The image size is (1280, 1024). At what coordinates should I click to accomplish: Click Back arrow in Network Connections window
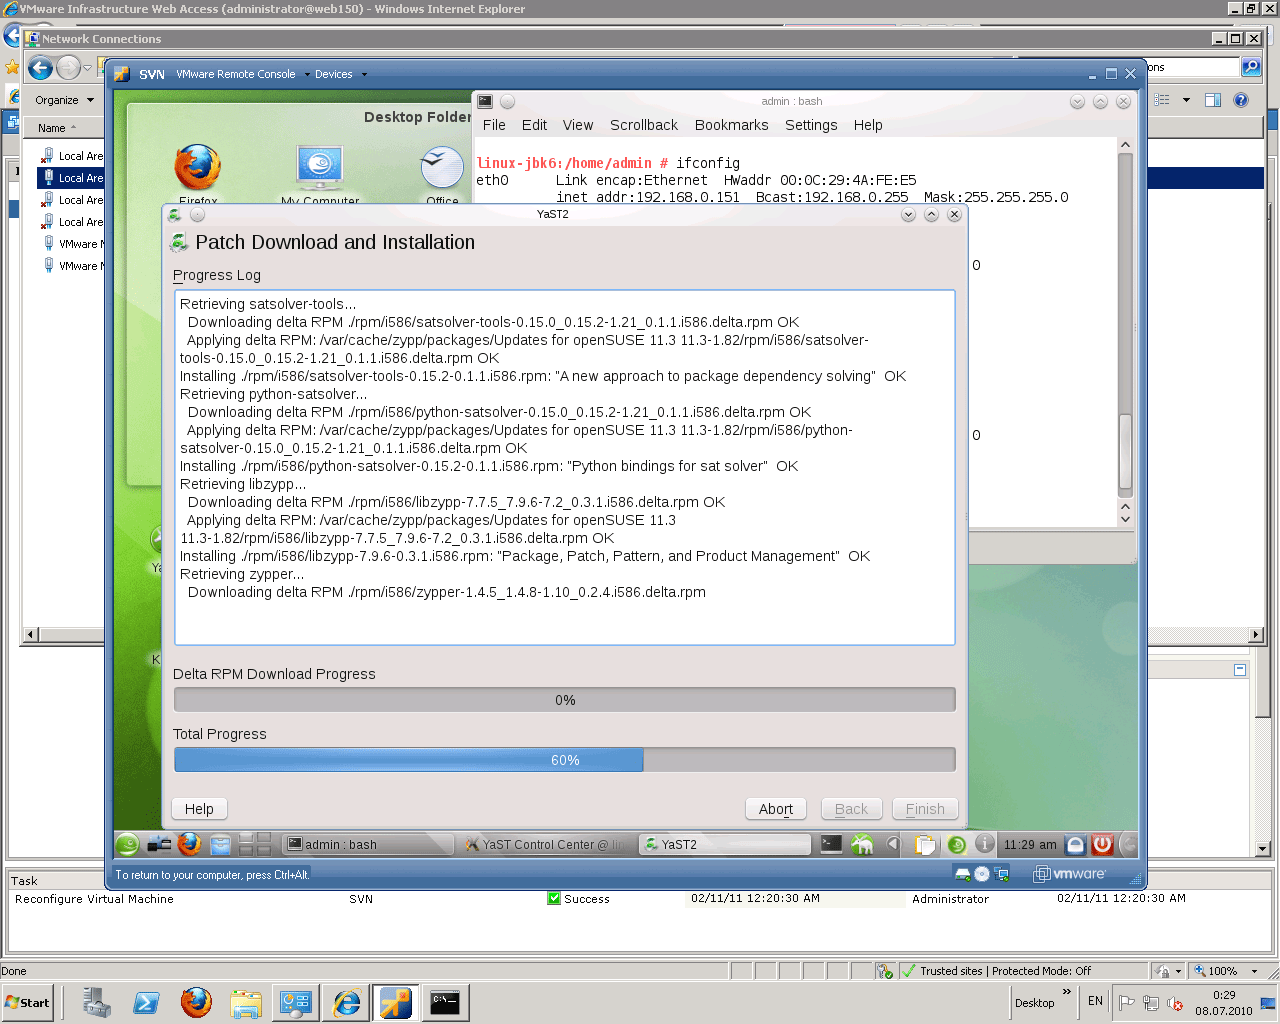[40, 68]
